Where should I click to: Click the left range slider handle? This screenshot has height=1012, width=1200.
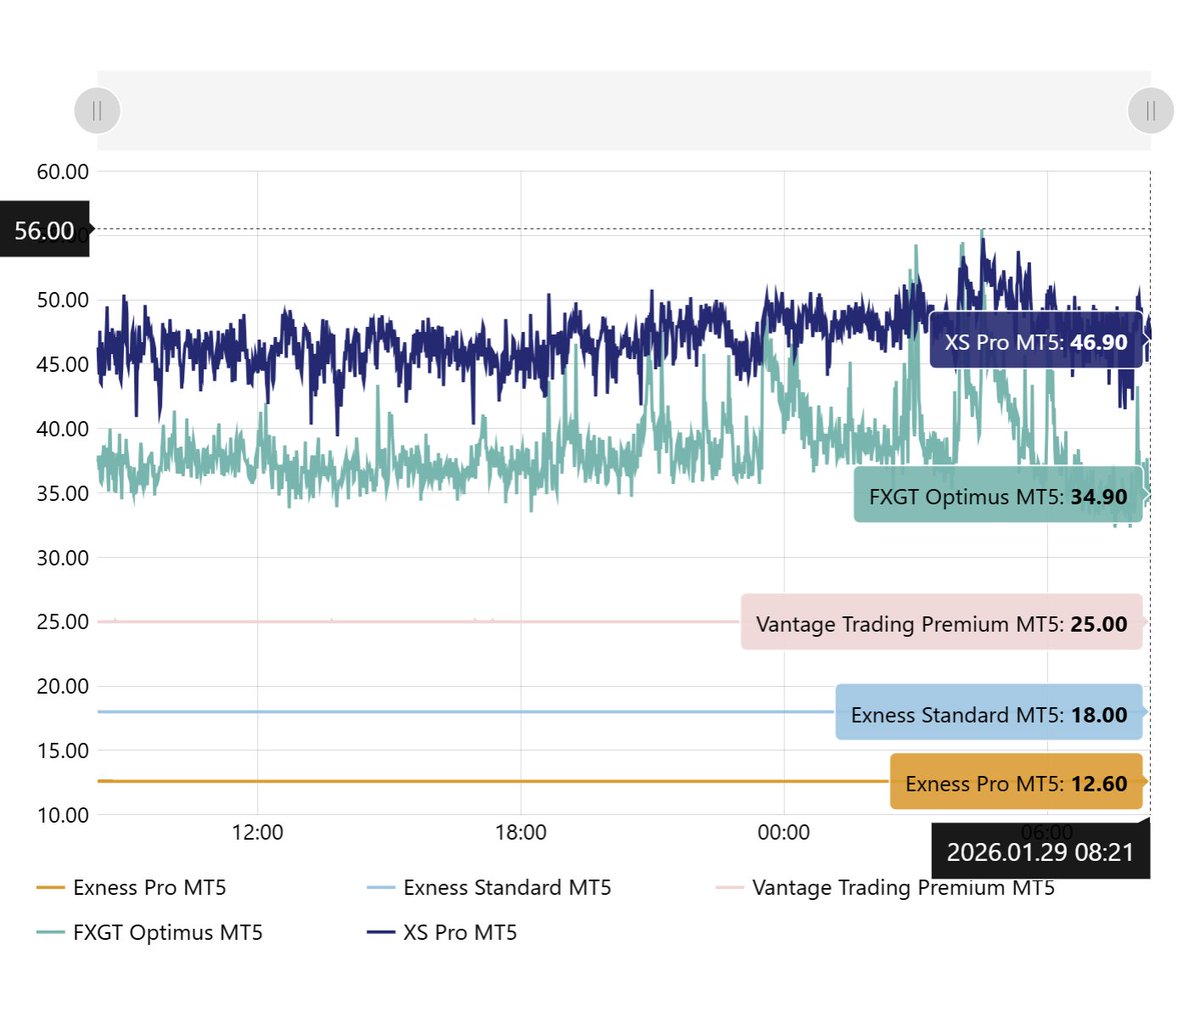pos(97,110)
